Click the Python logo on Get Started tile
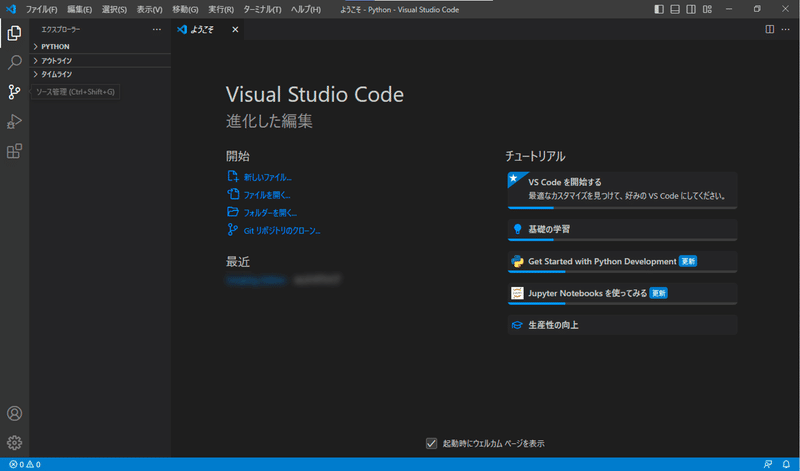This screenshot has height=471, width=800. click(x=517, y=261)
